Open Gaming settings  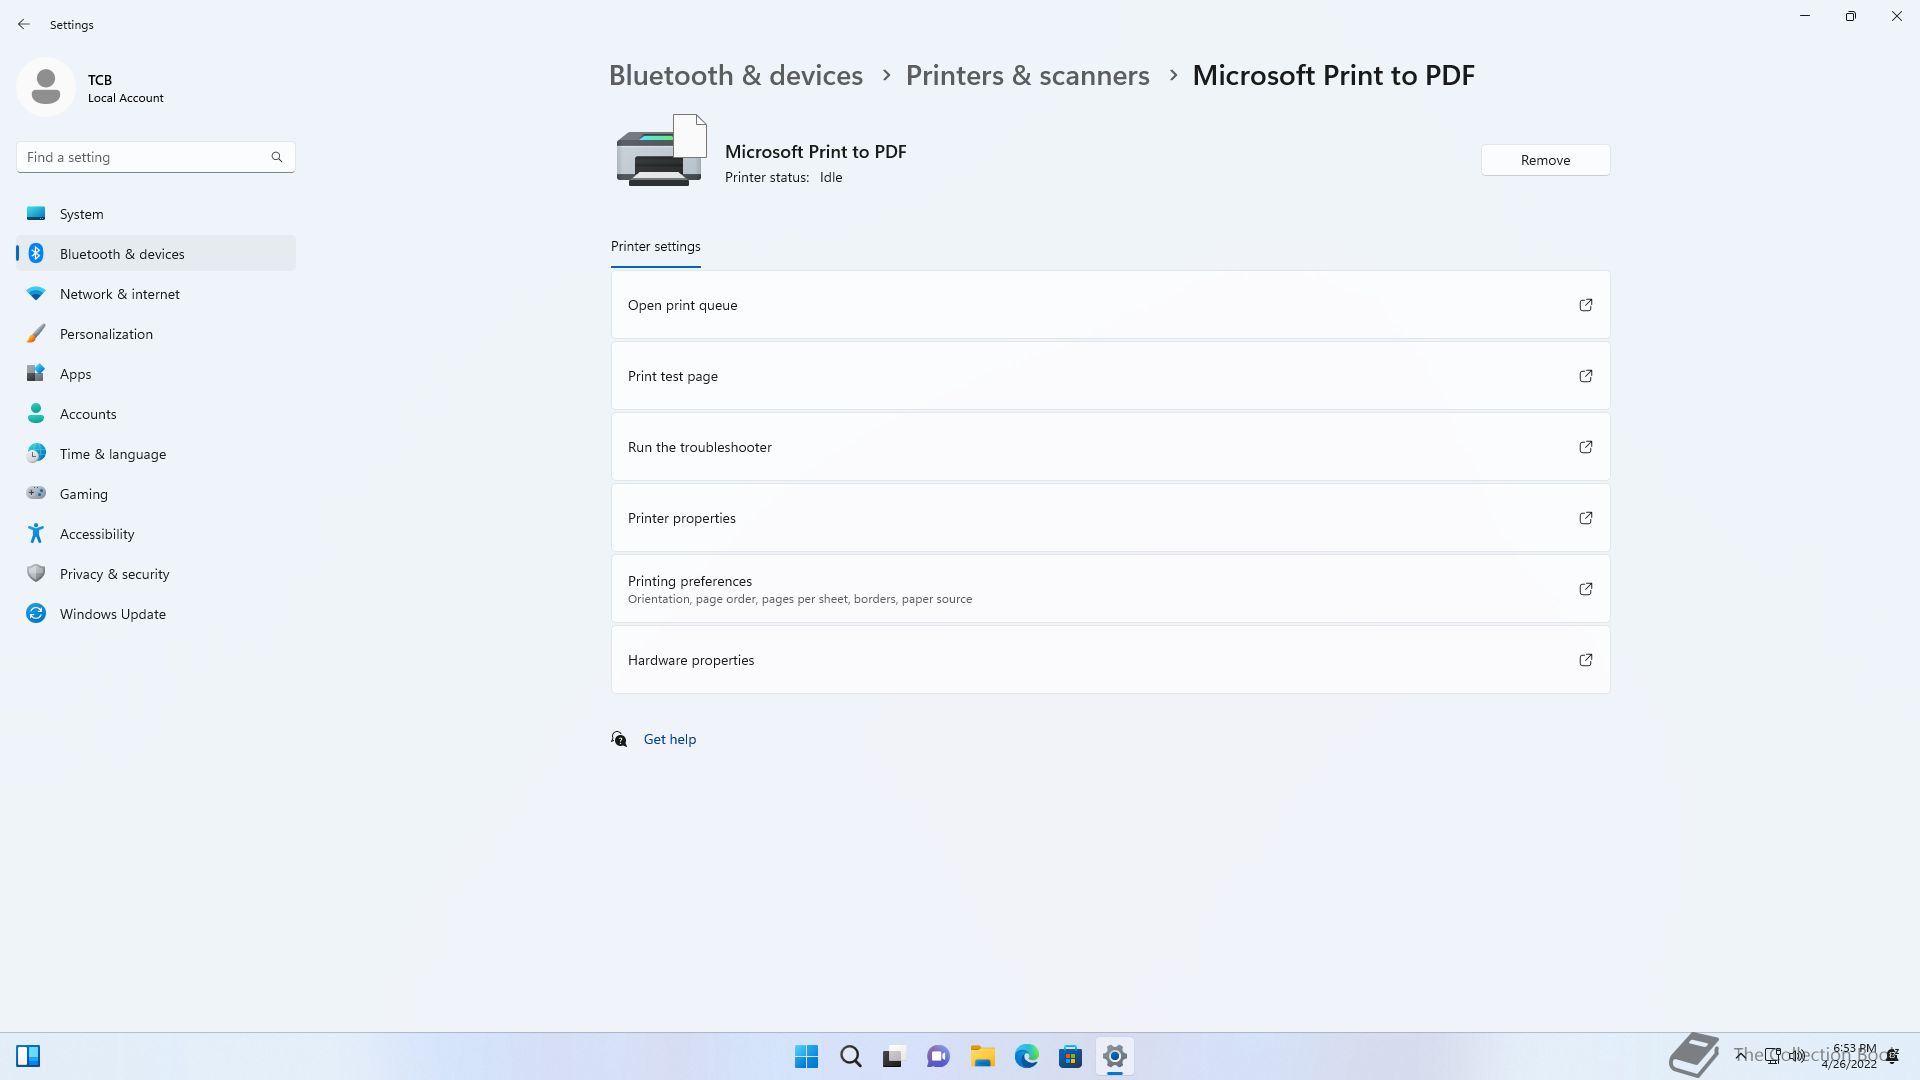coord(156,494)
